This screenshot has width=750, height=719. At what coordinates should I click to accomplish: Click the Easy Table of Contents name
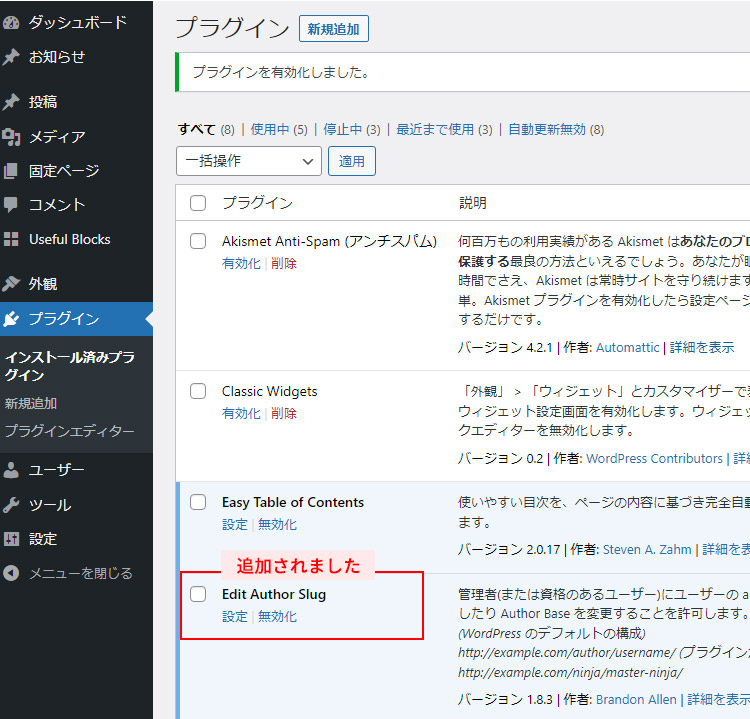pos(293,502)
